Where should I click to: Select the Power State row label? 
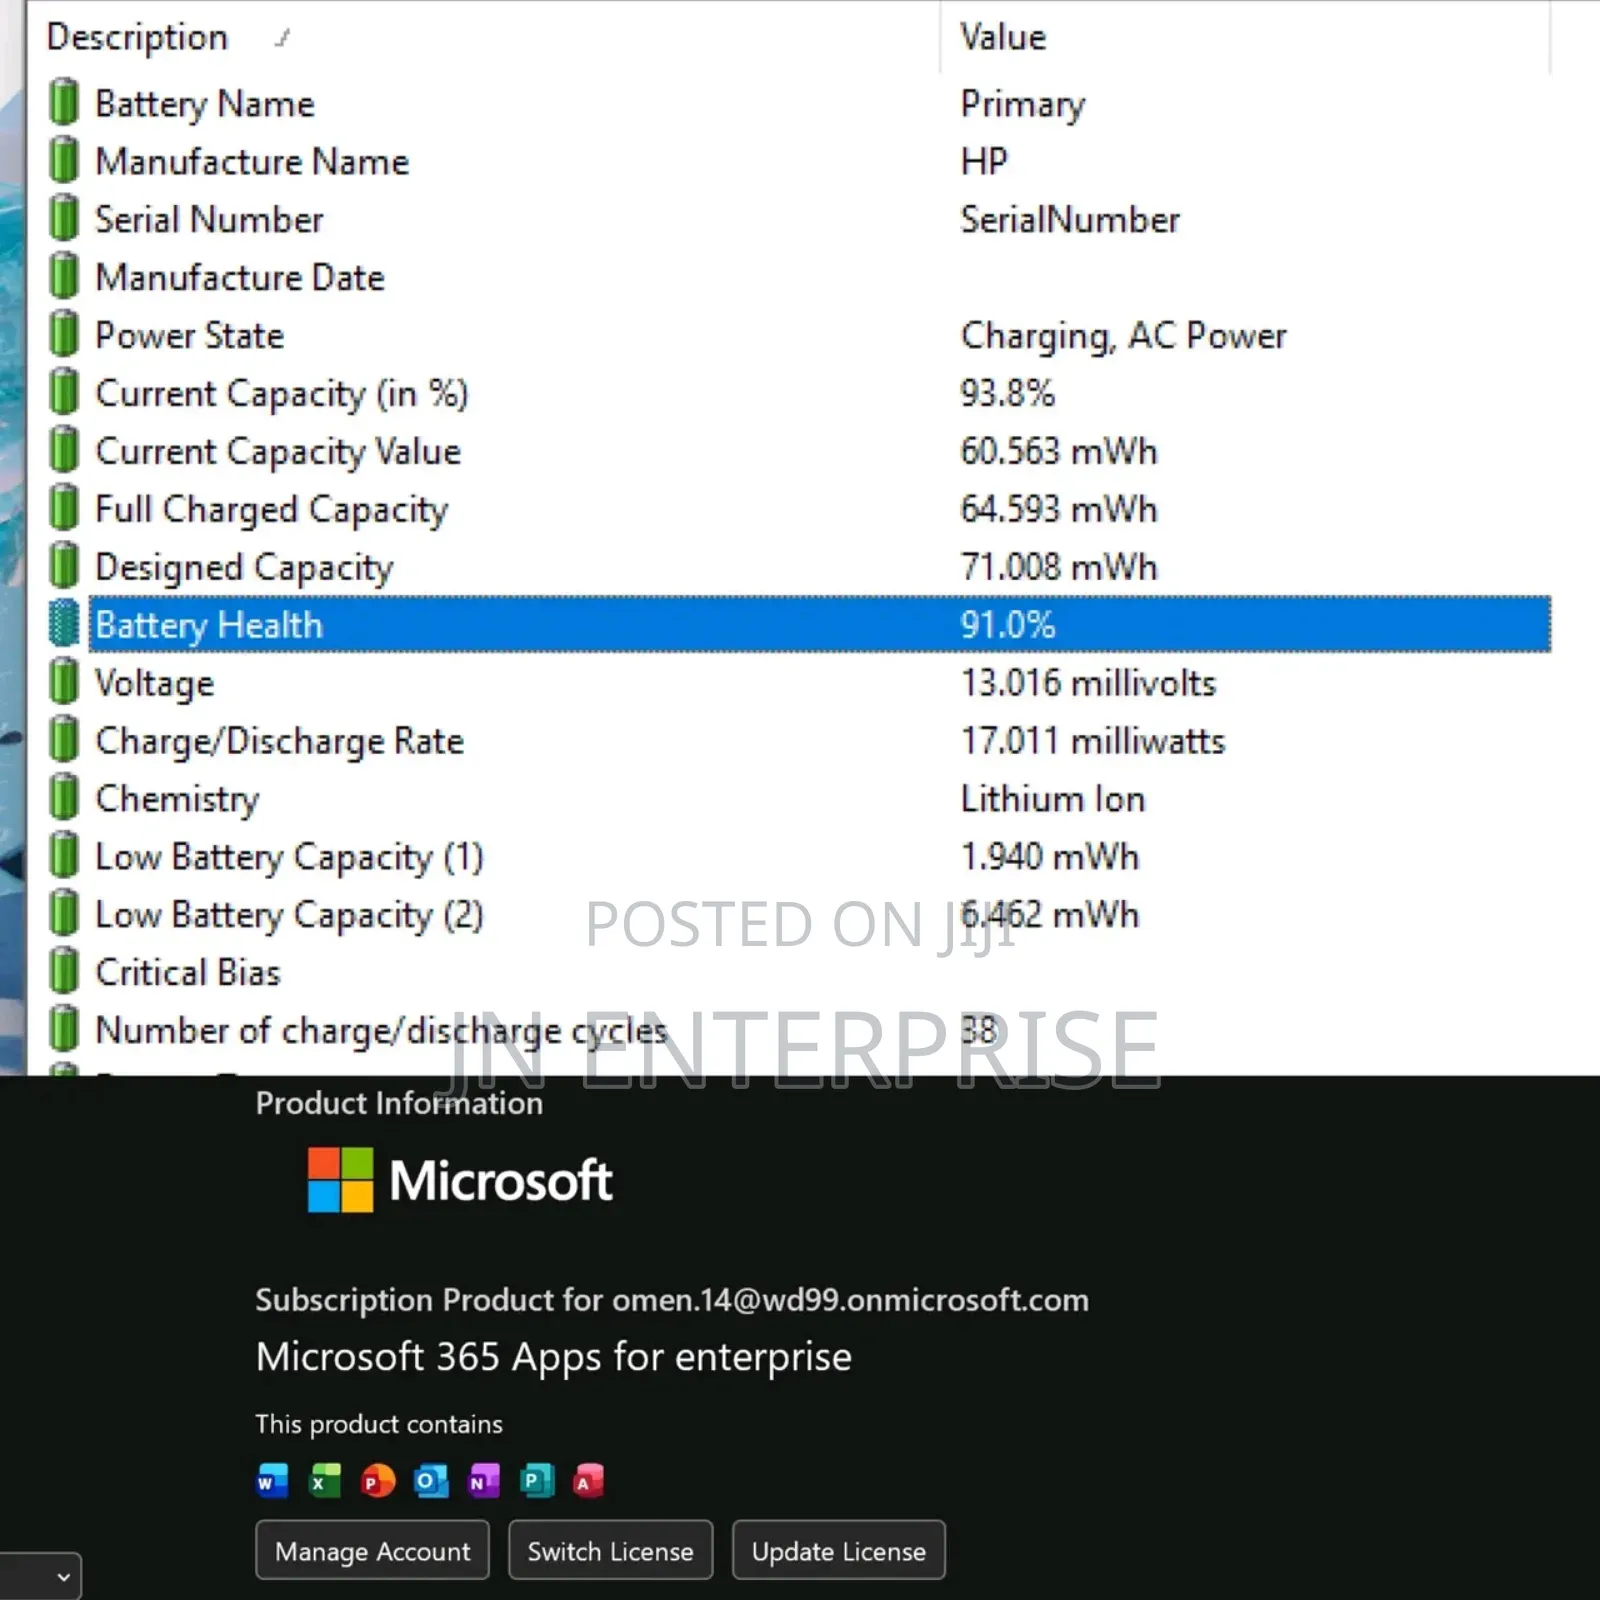click(x=189, y=335)
